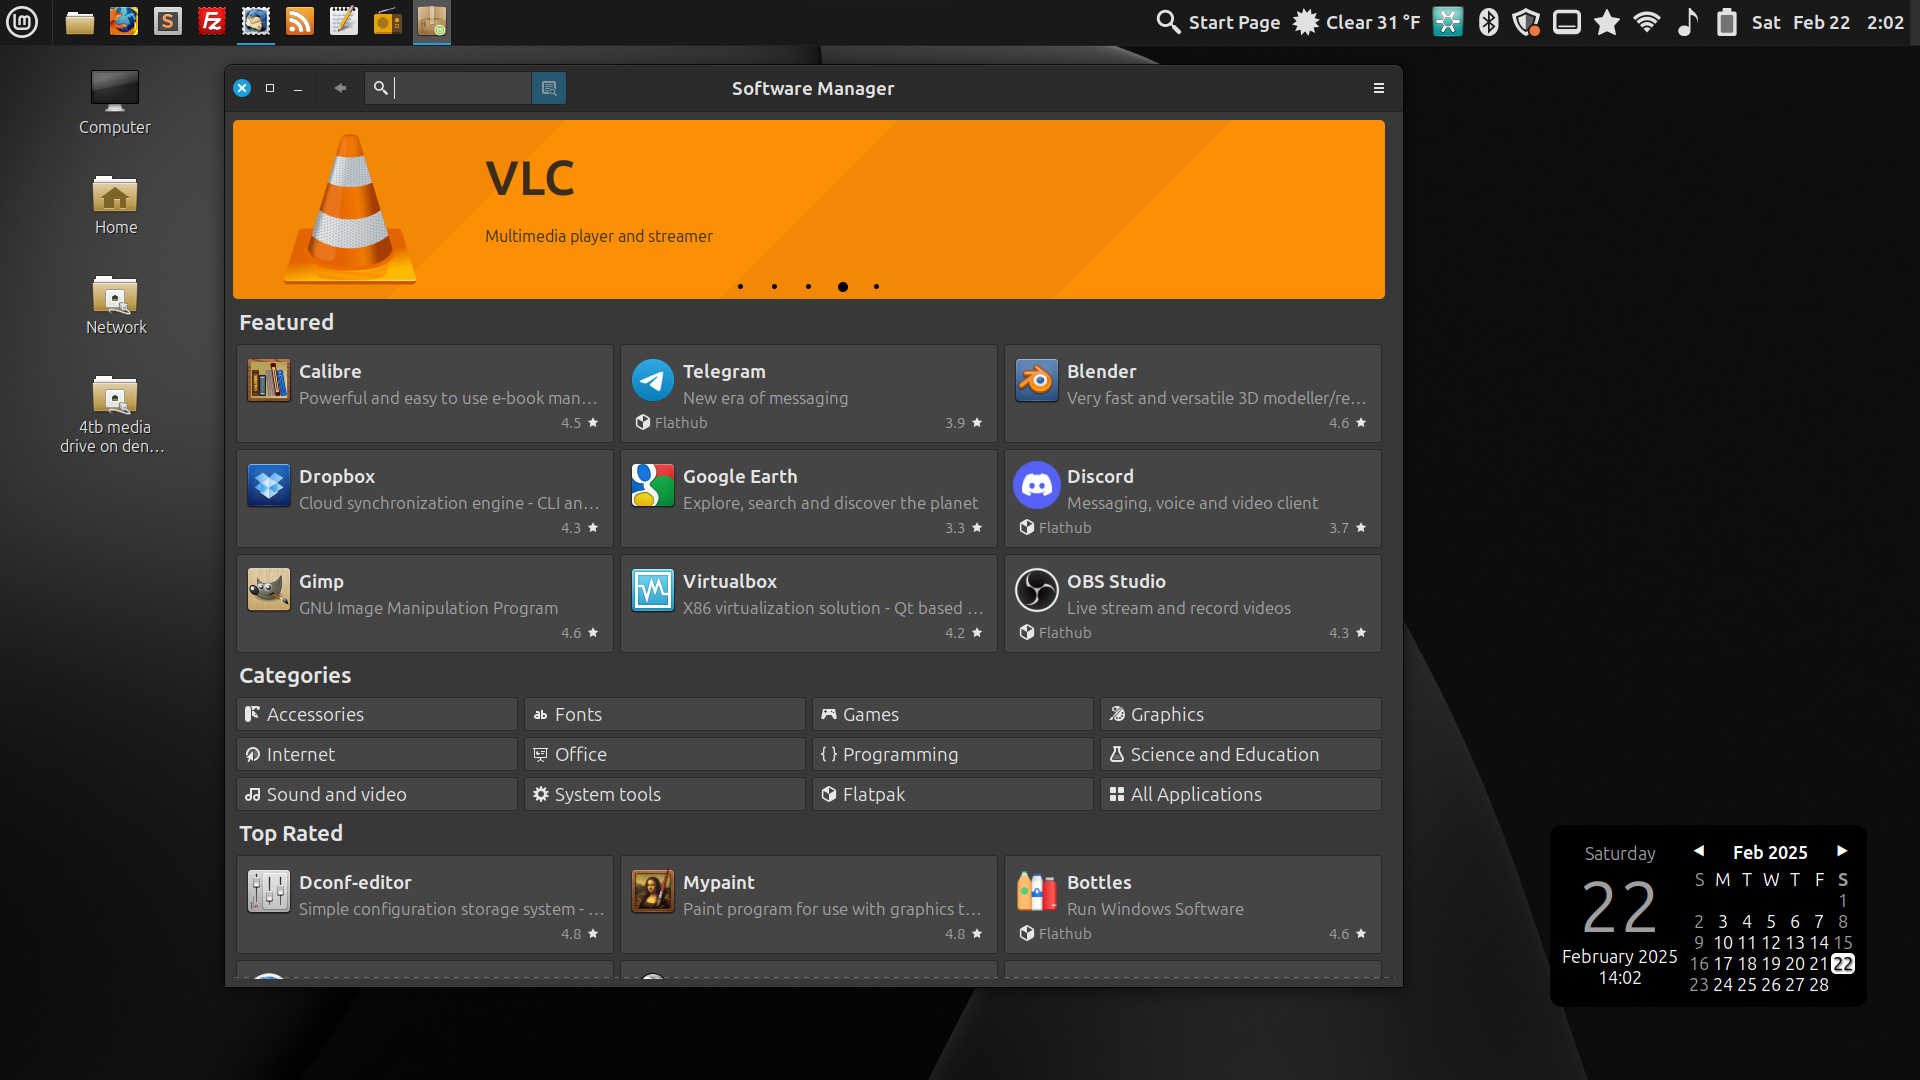This screenshot has width=1920, height=1080.
Task: Open the Games category
Action: pyautogui.click(x=952, y=714)
